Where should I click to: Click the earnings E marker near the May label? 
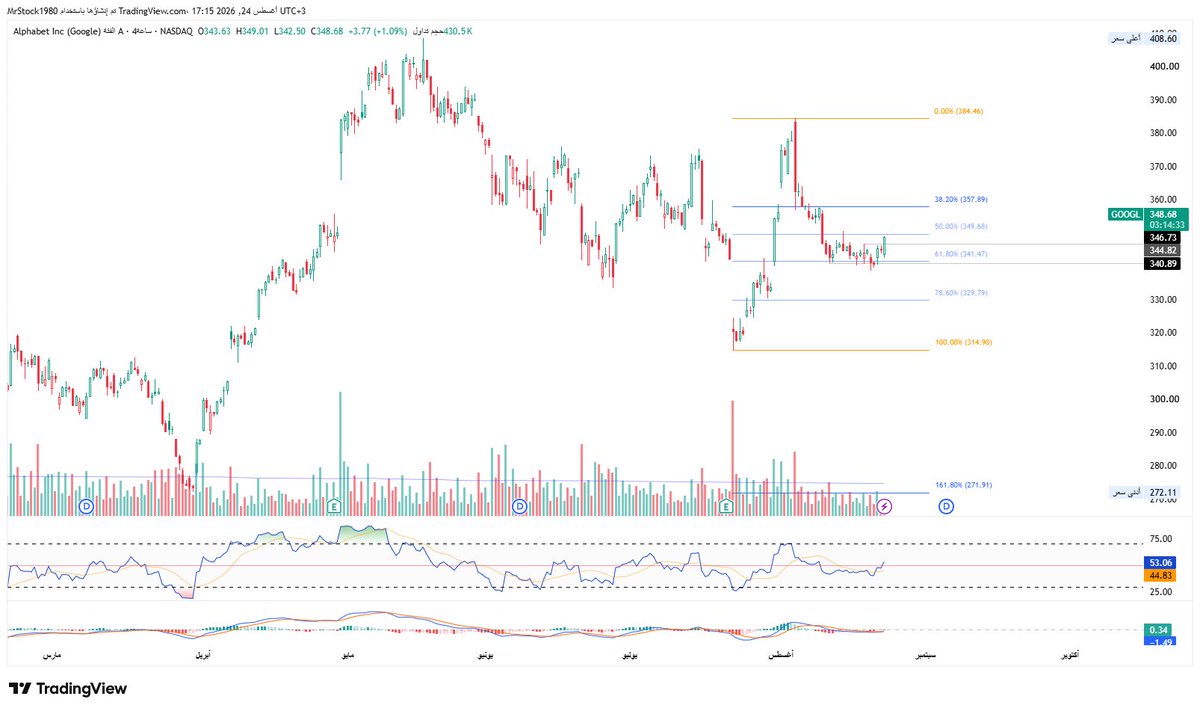click(x=334, y=507)
